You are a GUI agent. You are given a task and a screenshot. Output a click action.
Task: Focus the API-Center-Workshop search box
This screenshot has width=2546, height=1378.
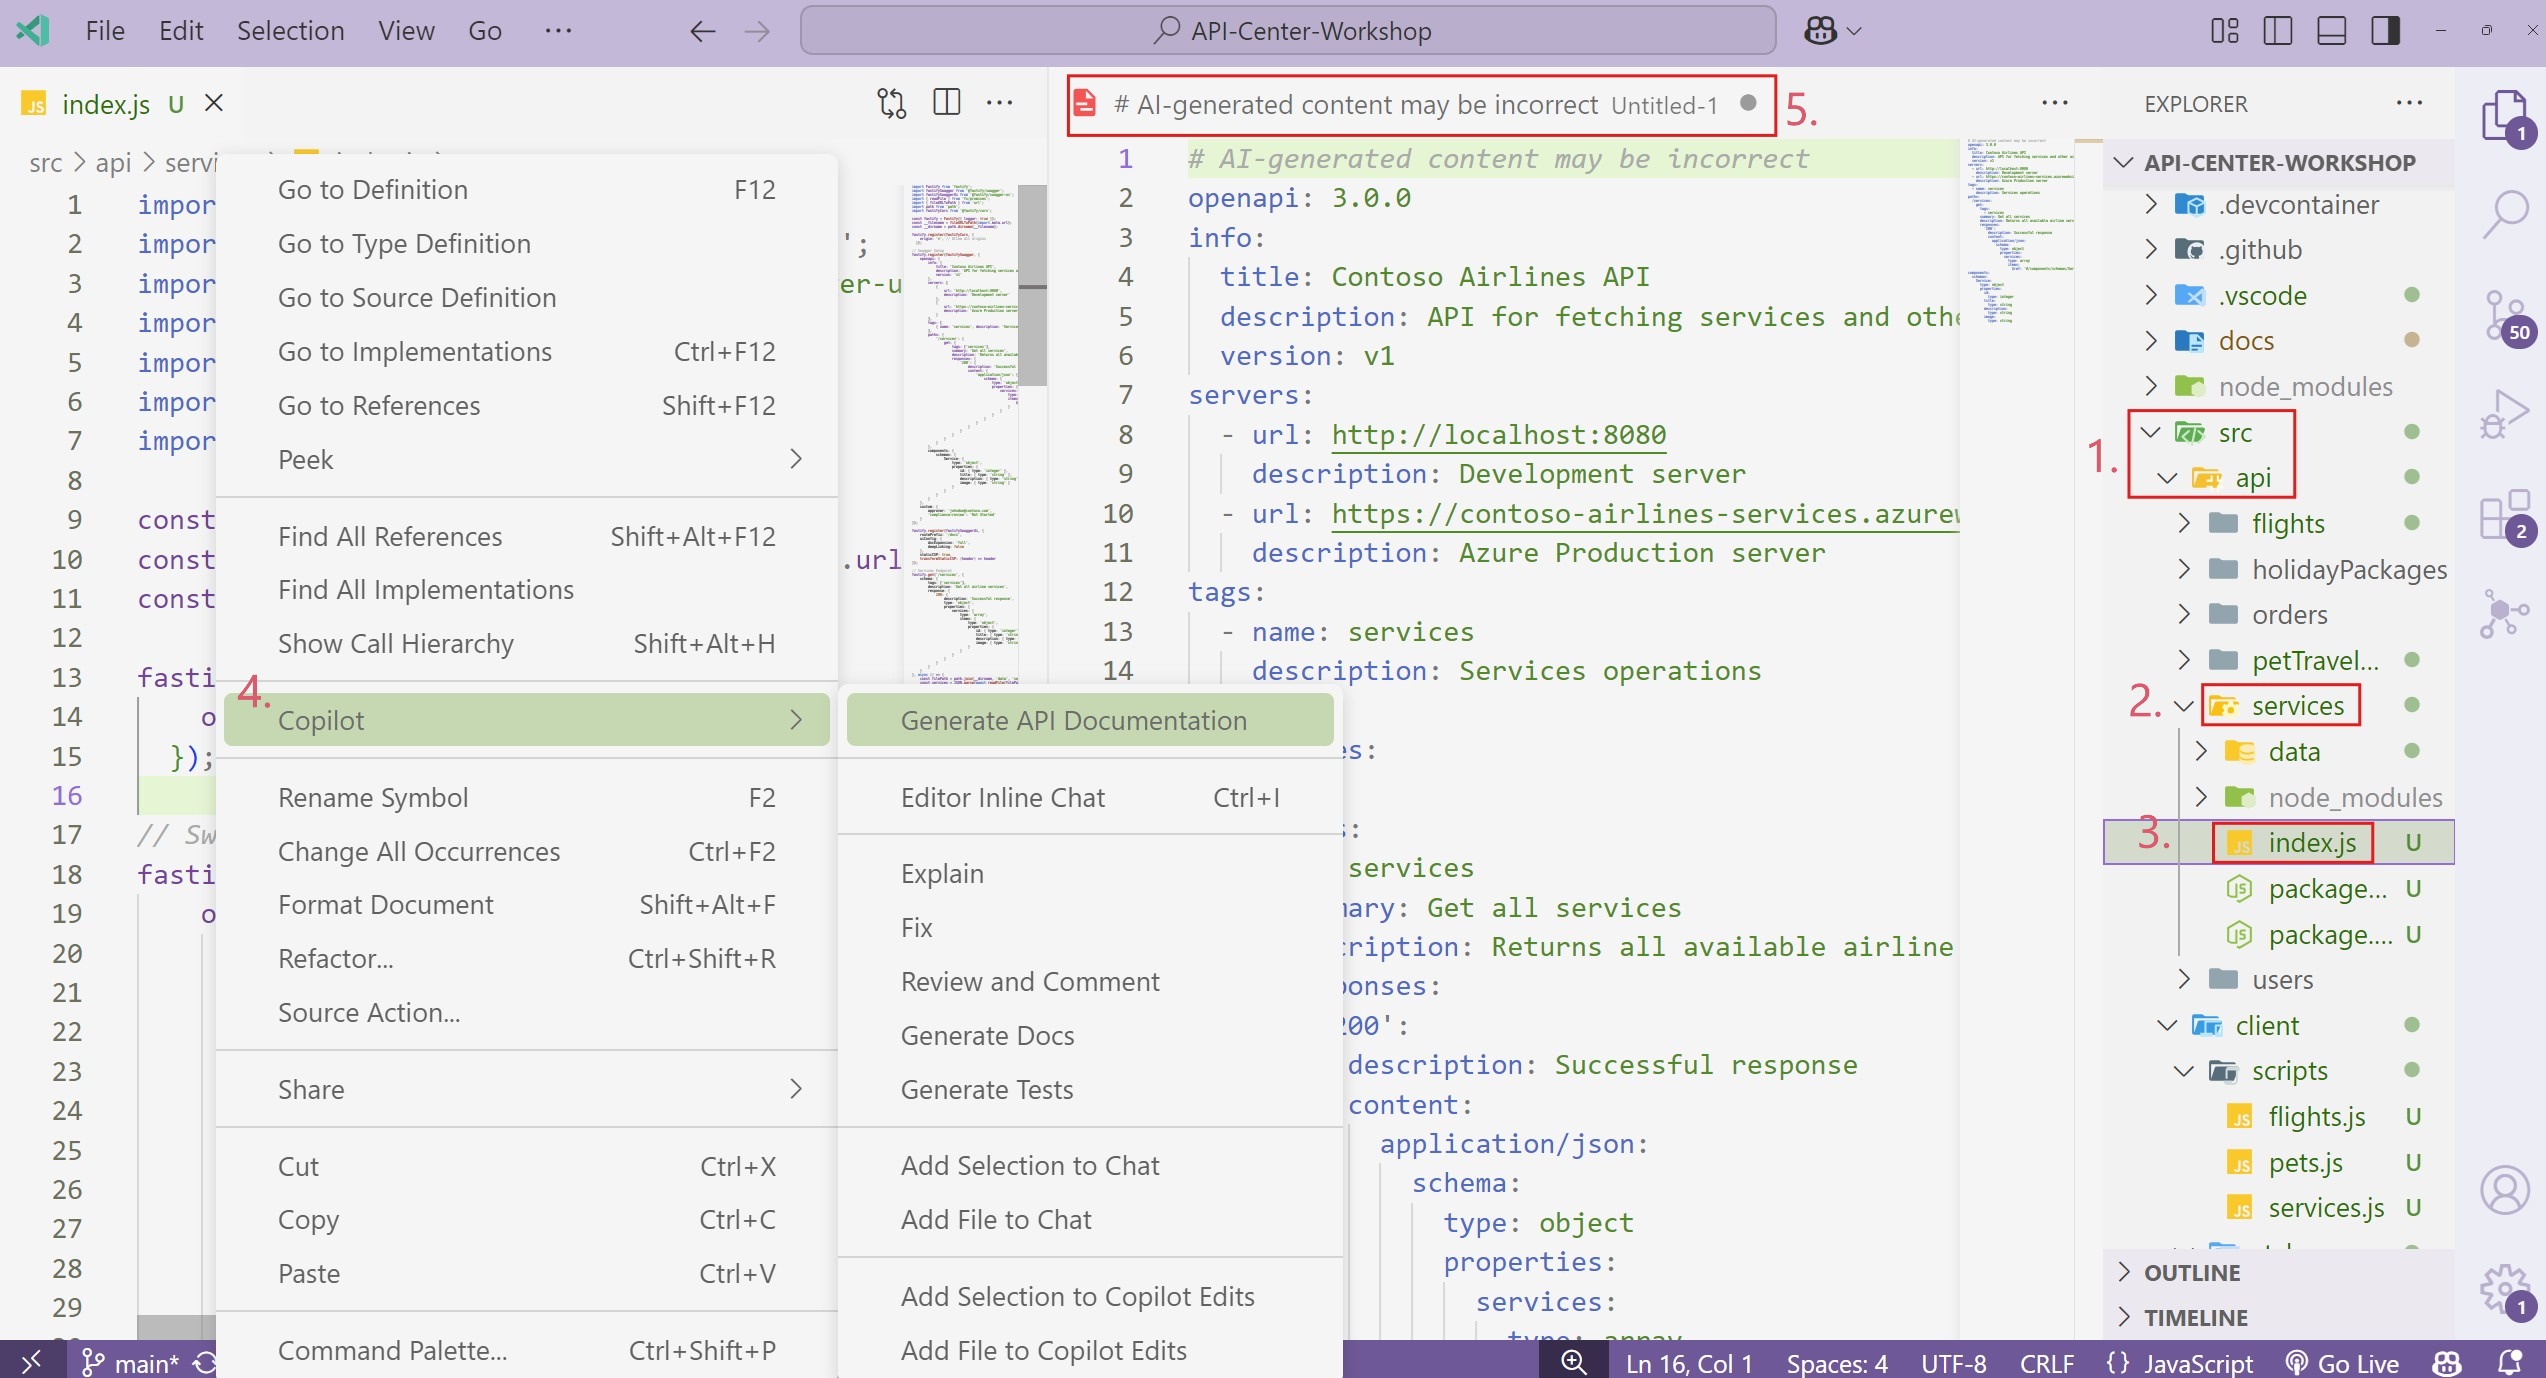[x=1290, y=31]
